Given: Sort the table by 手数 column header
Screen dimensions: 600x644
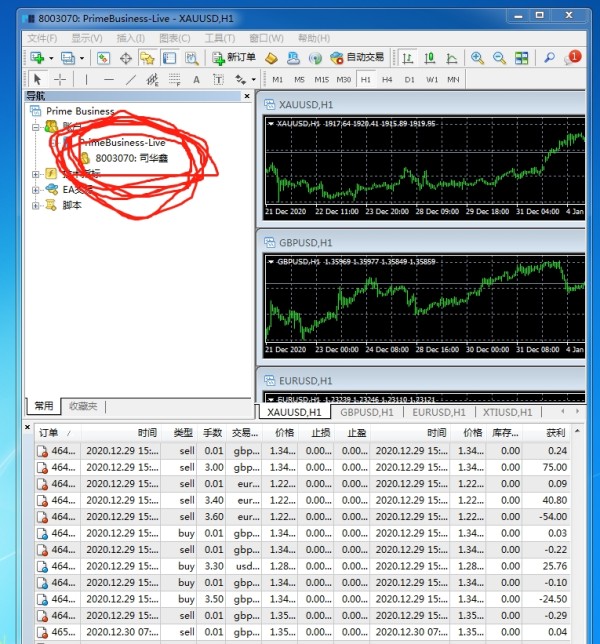Looking at the screenshot, I should tap(212, 432).
